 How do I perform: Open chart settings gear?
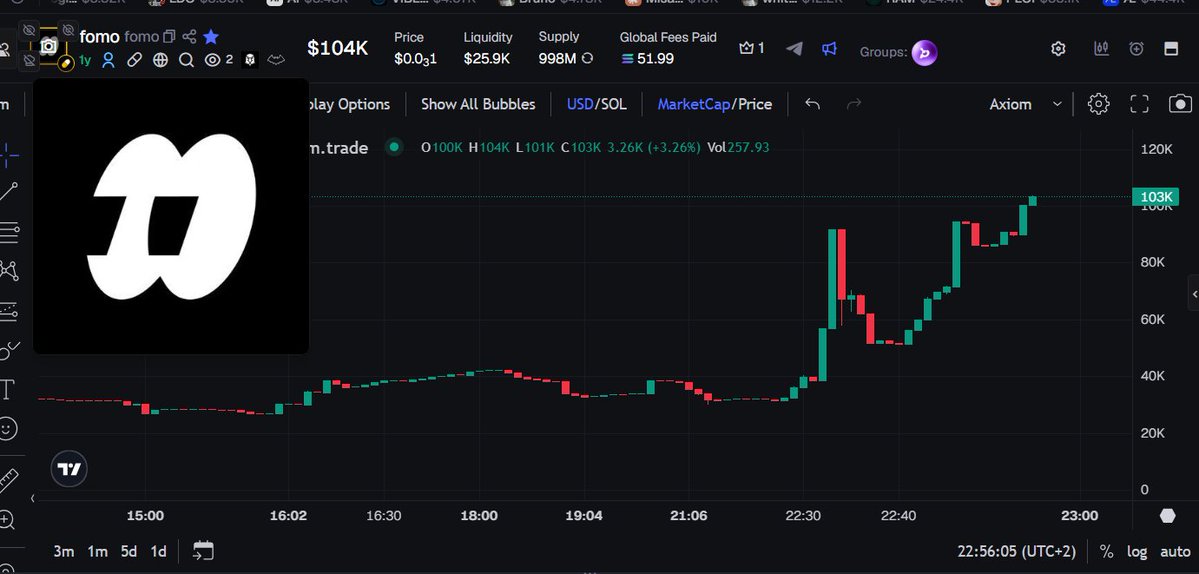1099,104
